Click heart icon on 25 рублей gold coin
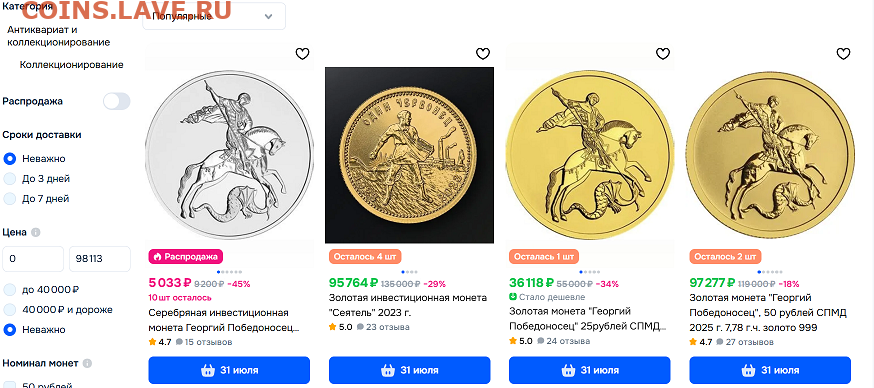874x388 pixels. (x=663, y=54)
